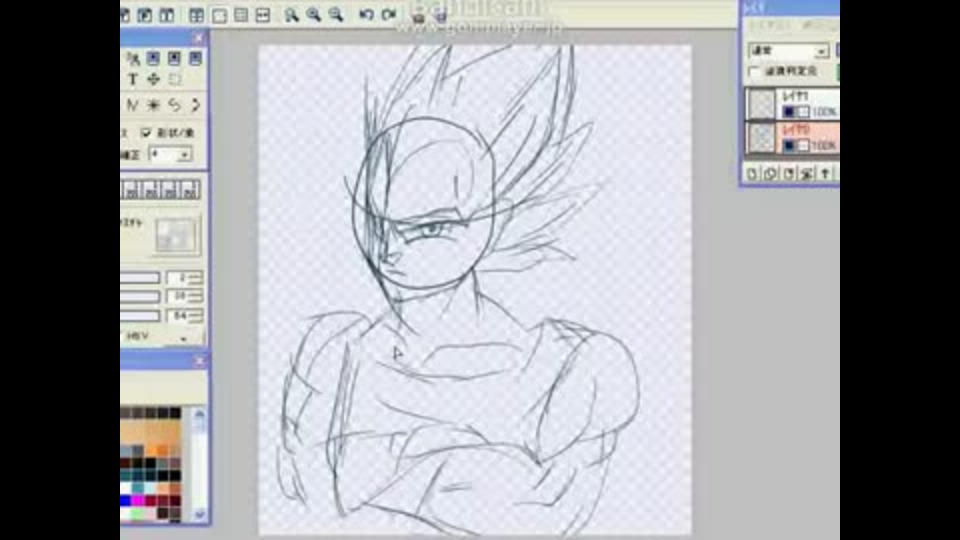The height and width of the screenshot is (540, 960).
Task: Click the palette scrollbar down arrow
Action: coord(200,515)
